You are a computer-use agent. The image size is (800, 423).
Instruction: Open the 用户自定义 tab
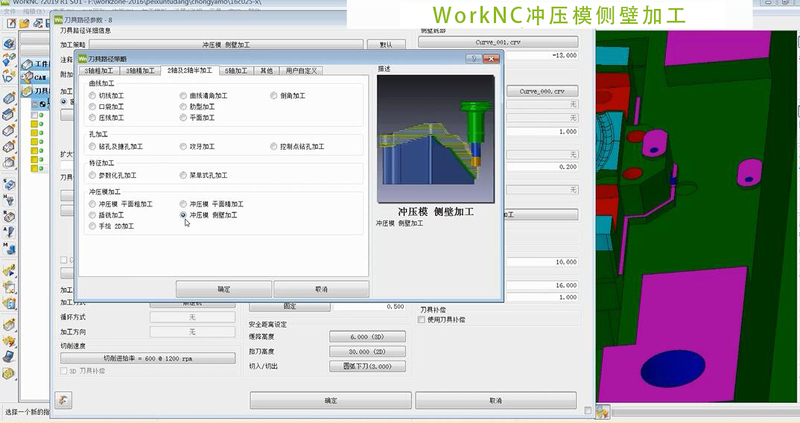(302, 70)
